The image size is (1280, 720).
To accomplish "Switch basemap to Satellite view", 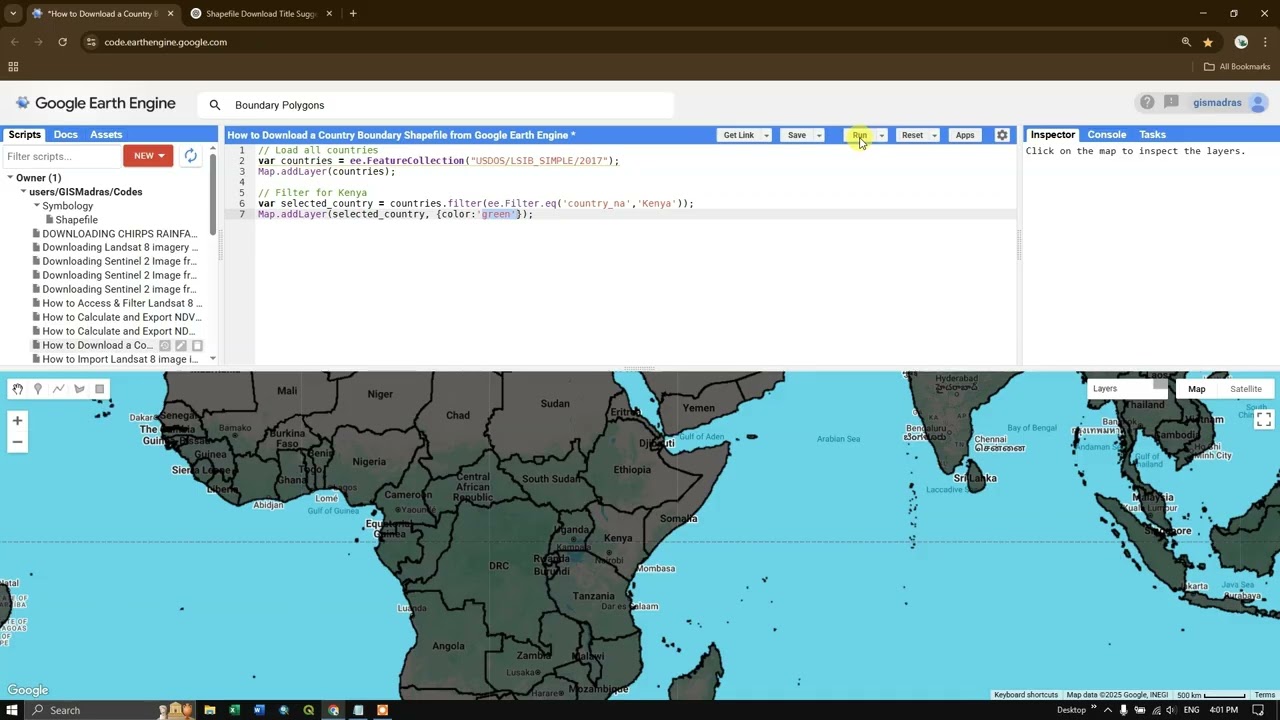I will pos(1246,389).
